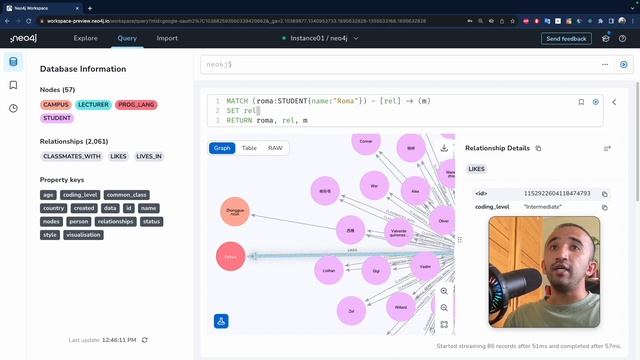The height and width of the screenshot is (360, 640).
Task: Click the visualisation property key
Action: [x=83, y=235]
